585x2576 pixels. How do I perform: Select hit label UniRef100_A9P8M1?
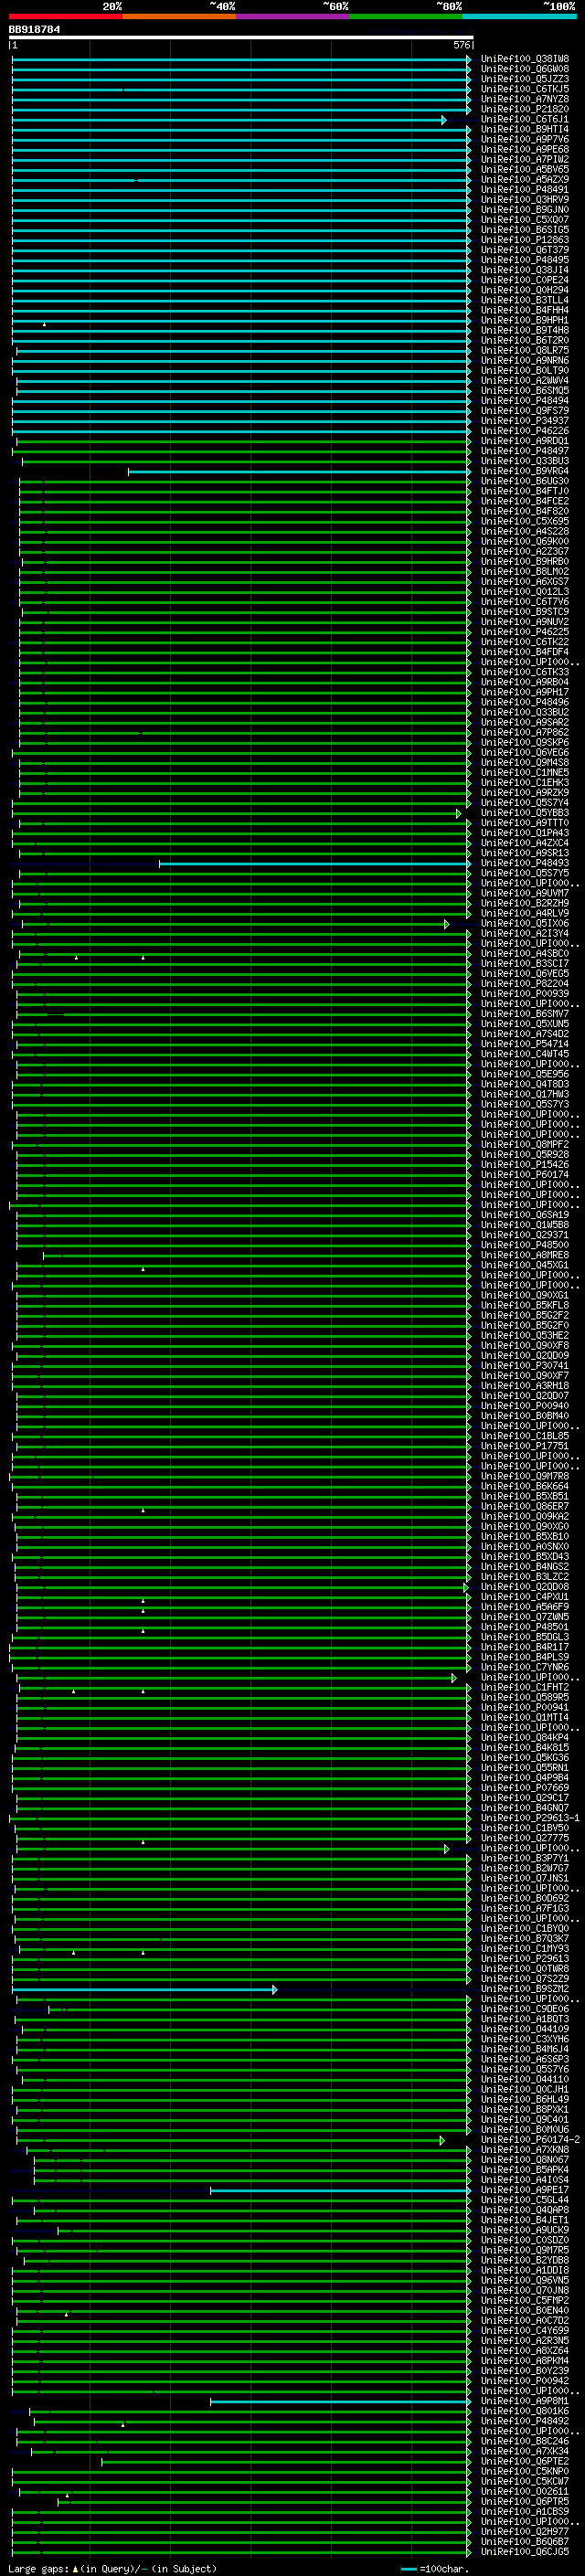pos(525,2402)
